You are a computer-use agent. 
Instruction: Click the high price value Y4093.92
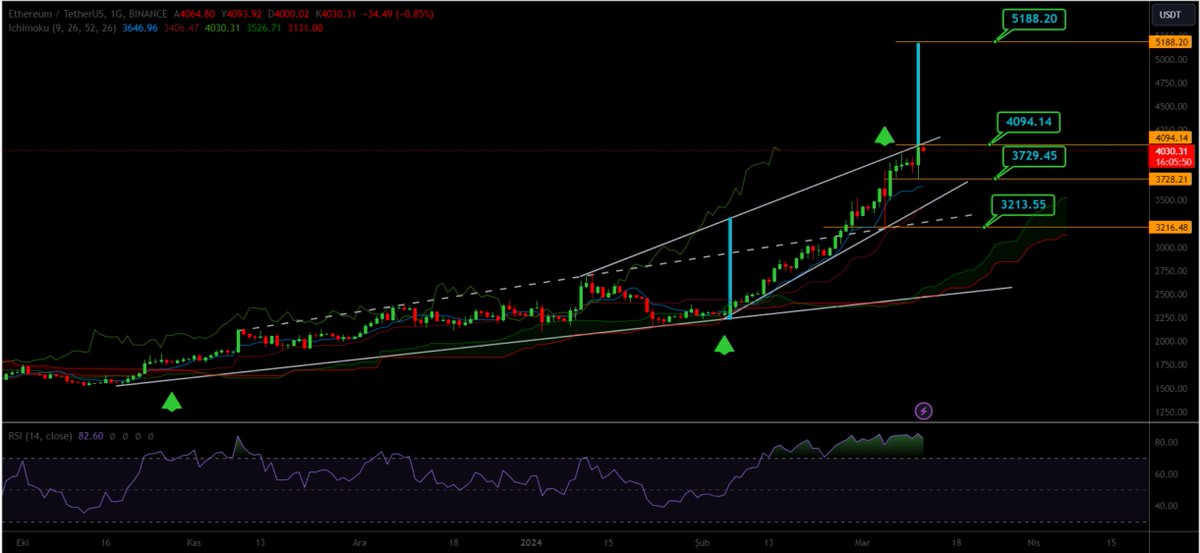pos(241,14)
